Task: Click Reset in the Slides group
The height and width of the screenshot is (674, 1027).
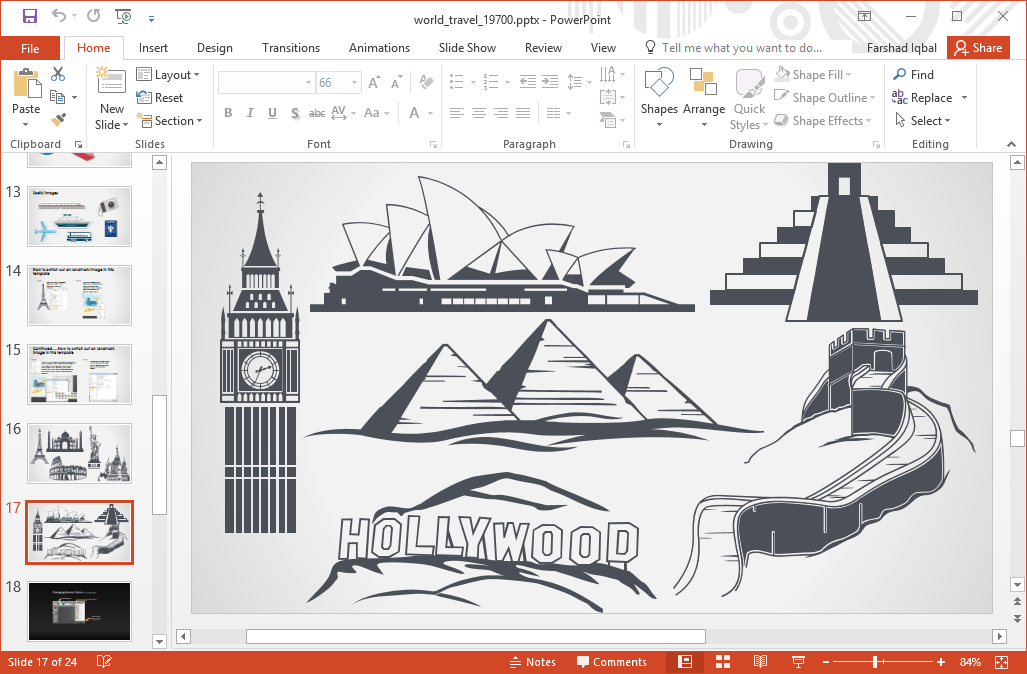Action: click(160, 98)
